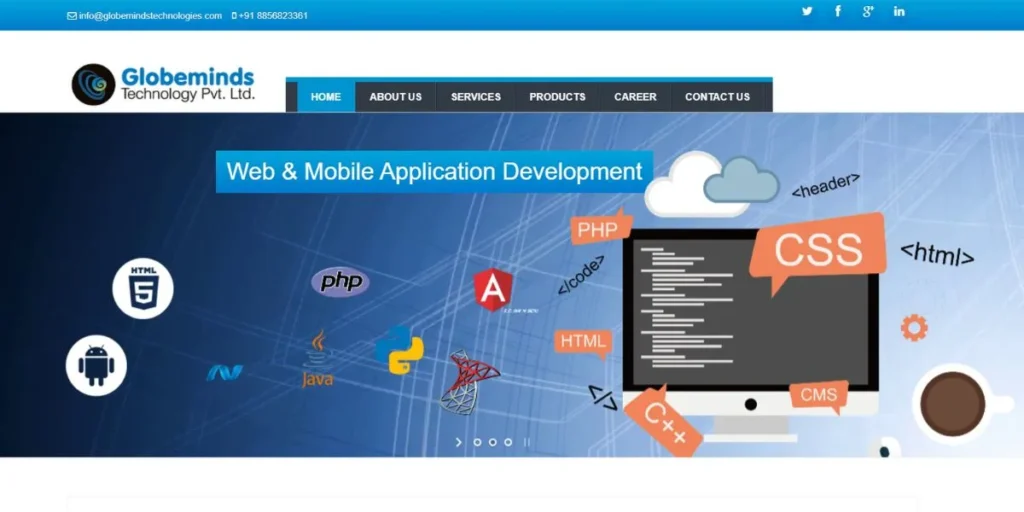
Task: Go to the HOME menu item
Action: pyautogui.click(x=326, y=97)
